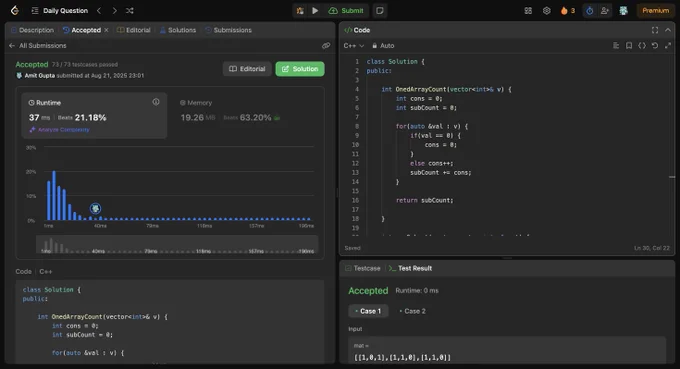The width and height of the screenshot is (680, 369).
Task: Click the LeetCode logo icon
Action: point(15,10)
